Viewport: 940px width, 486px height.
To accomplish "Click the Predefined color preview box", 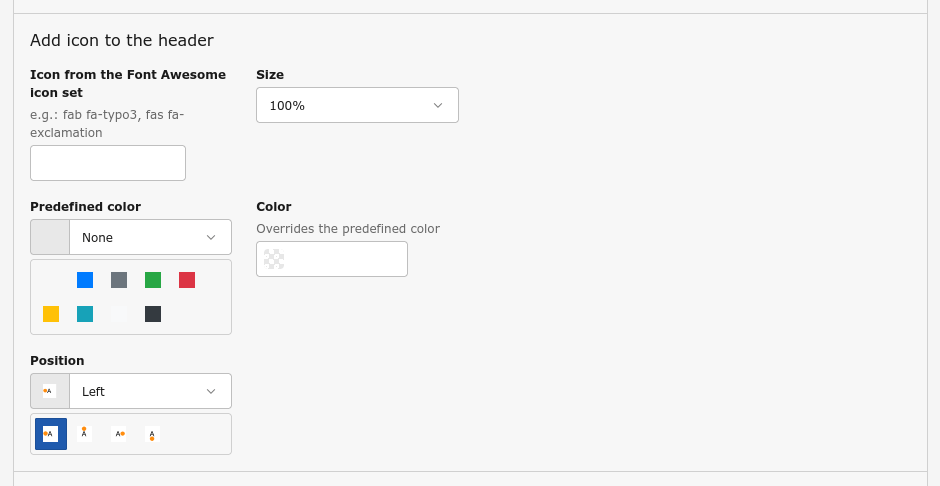I will 50,237.
